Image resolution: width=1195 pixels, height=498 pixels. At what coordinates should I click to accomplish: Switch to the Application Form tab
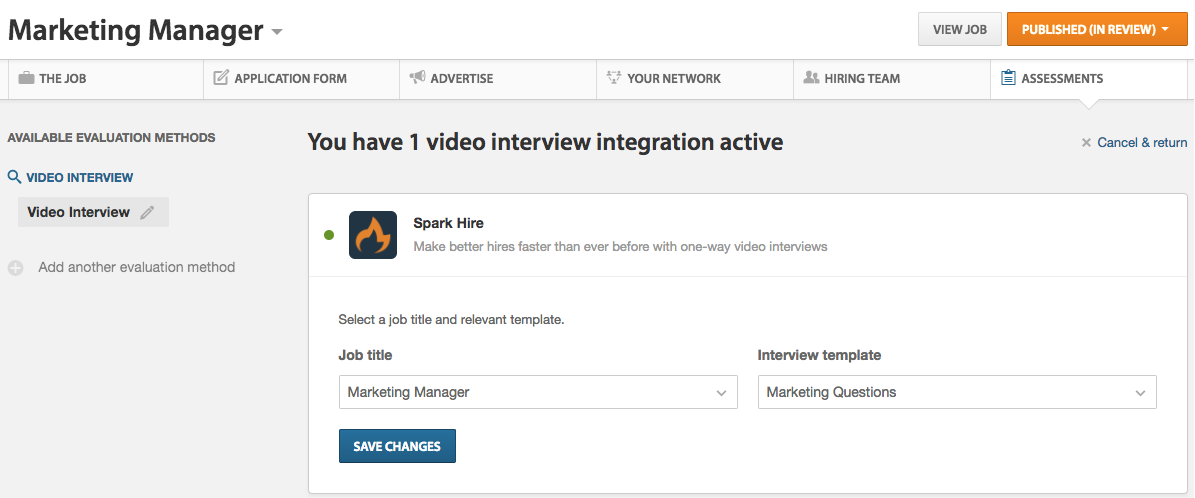(290, 78)
